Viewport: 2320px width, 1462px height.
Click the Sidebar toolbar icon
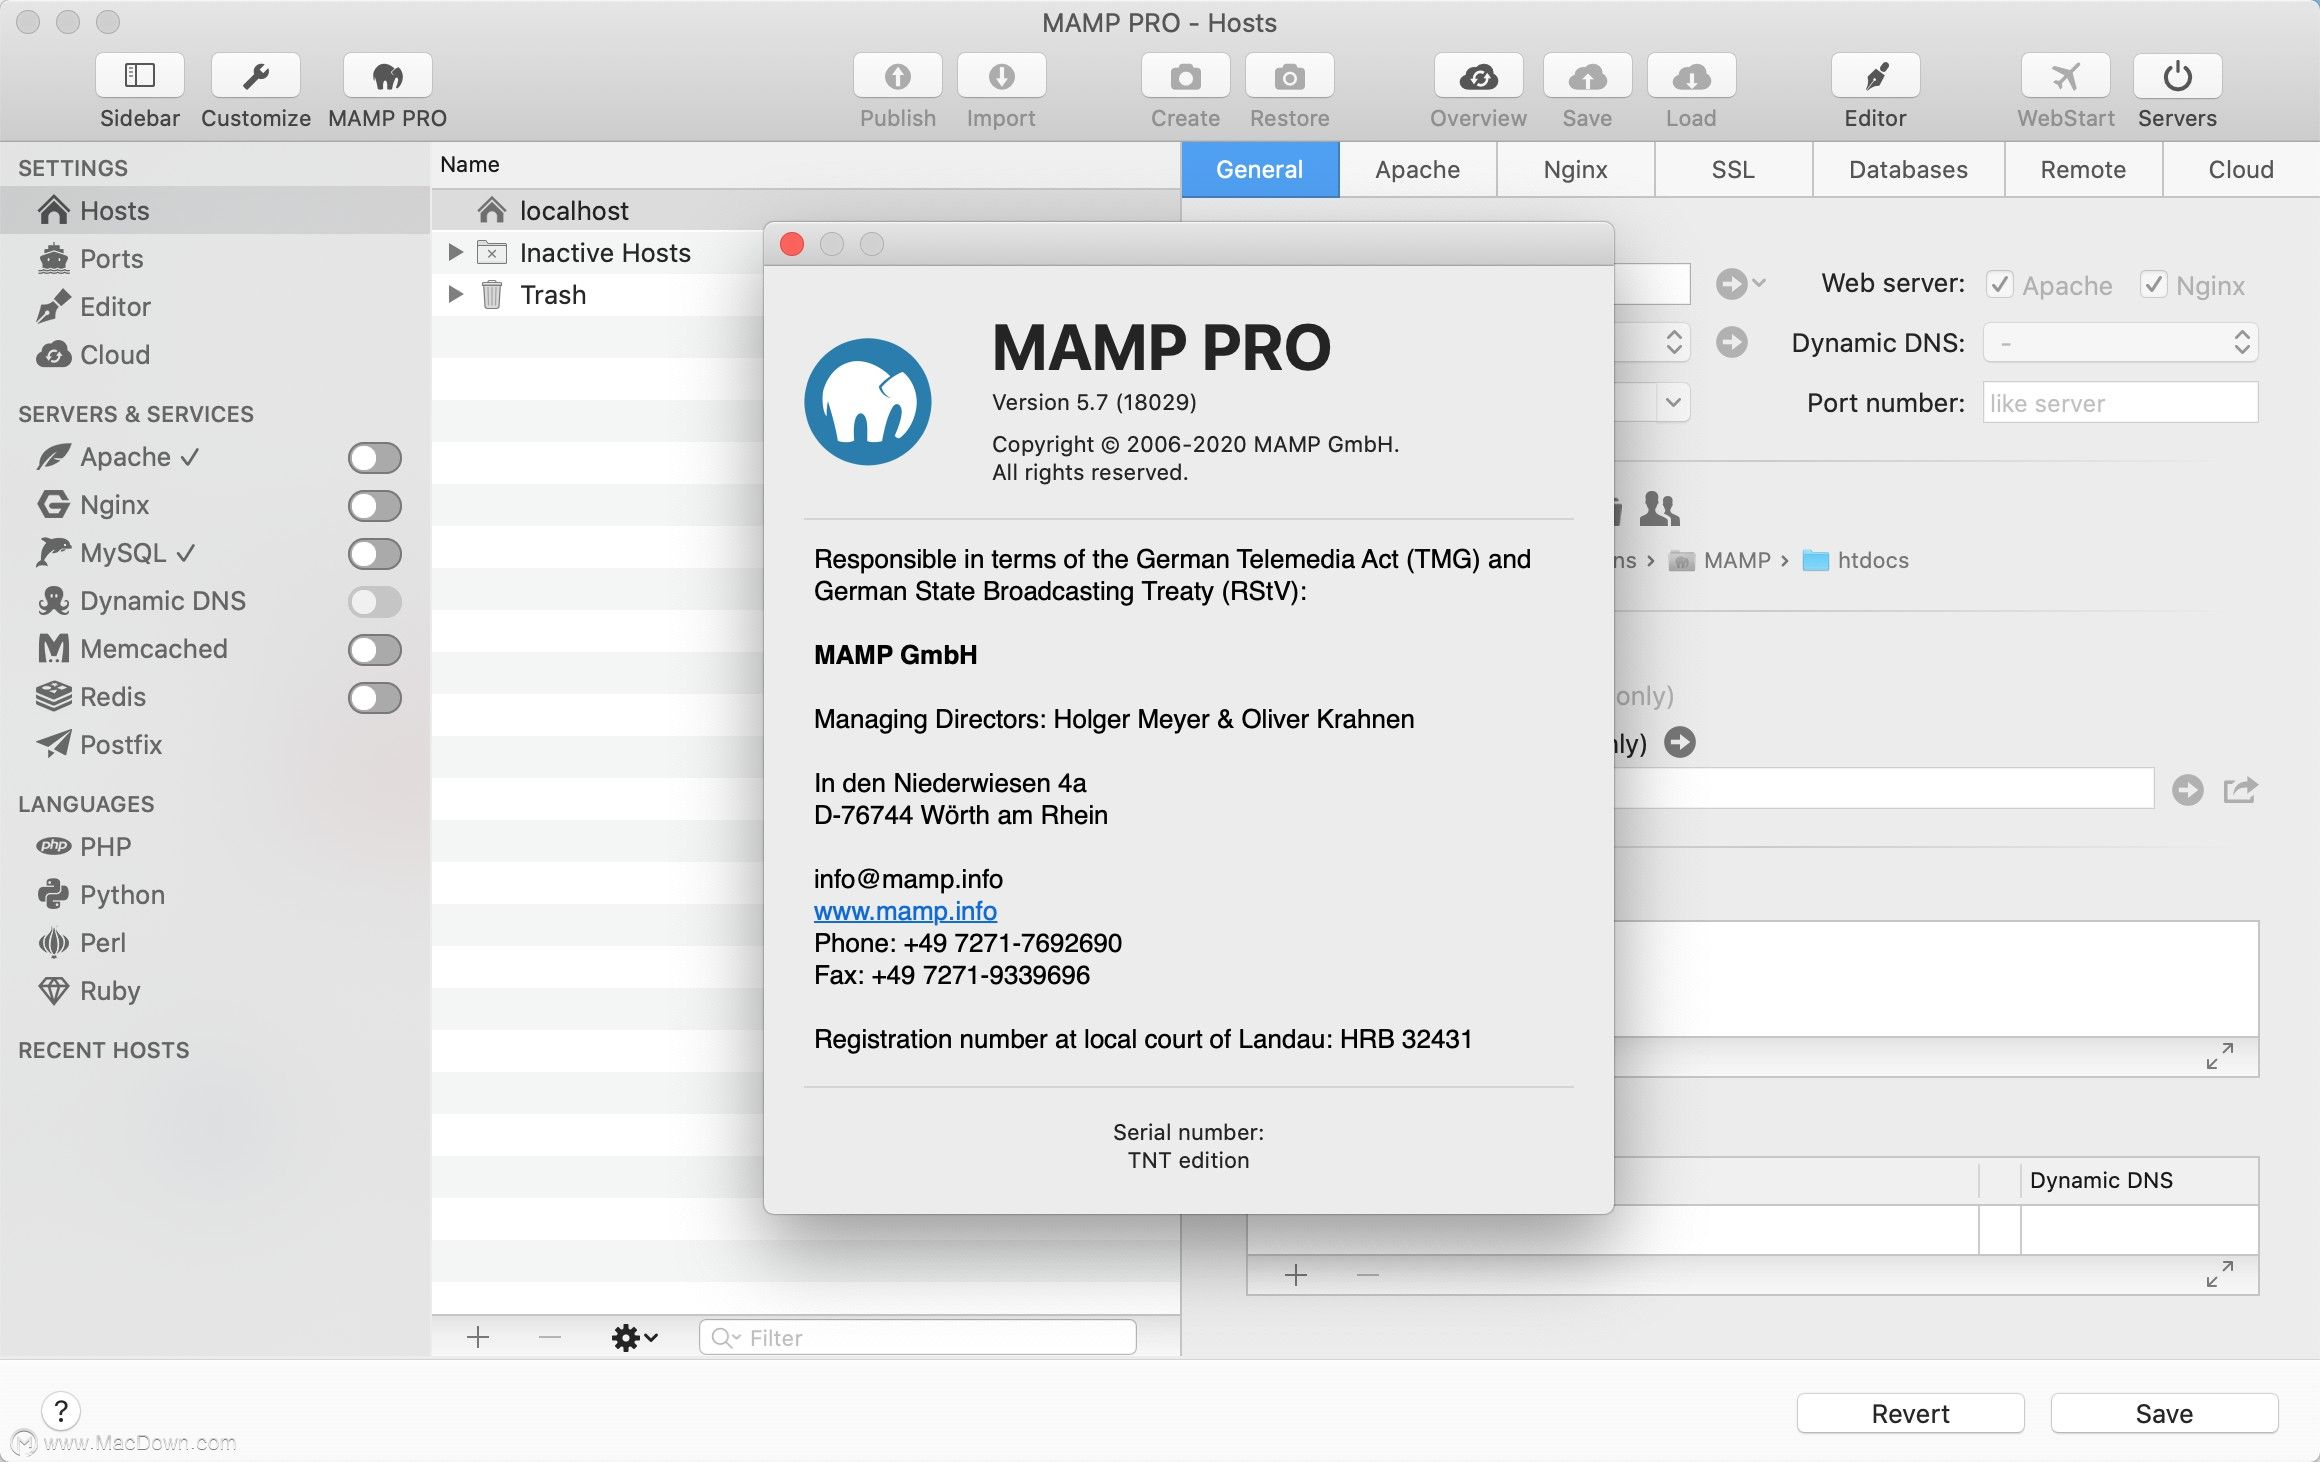point(139,76)
